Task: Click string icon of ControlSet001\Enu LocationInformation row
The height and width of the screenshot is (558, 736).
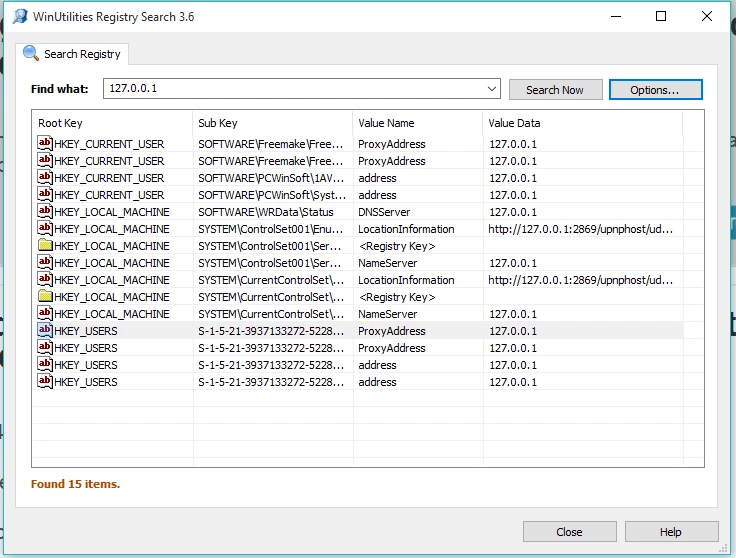Action: pos(45,229)
